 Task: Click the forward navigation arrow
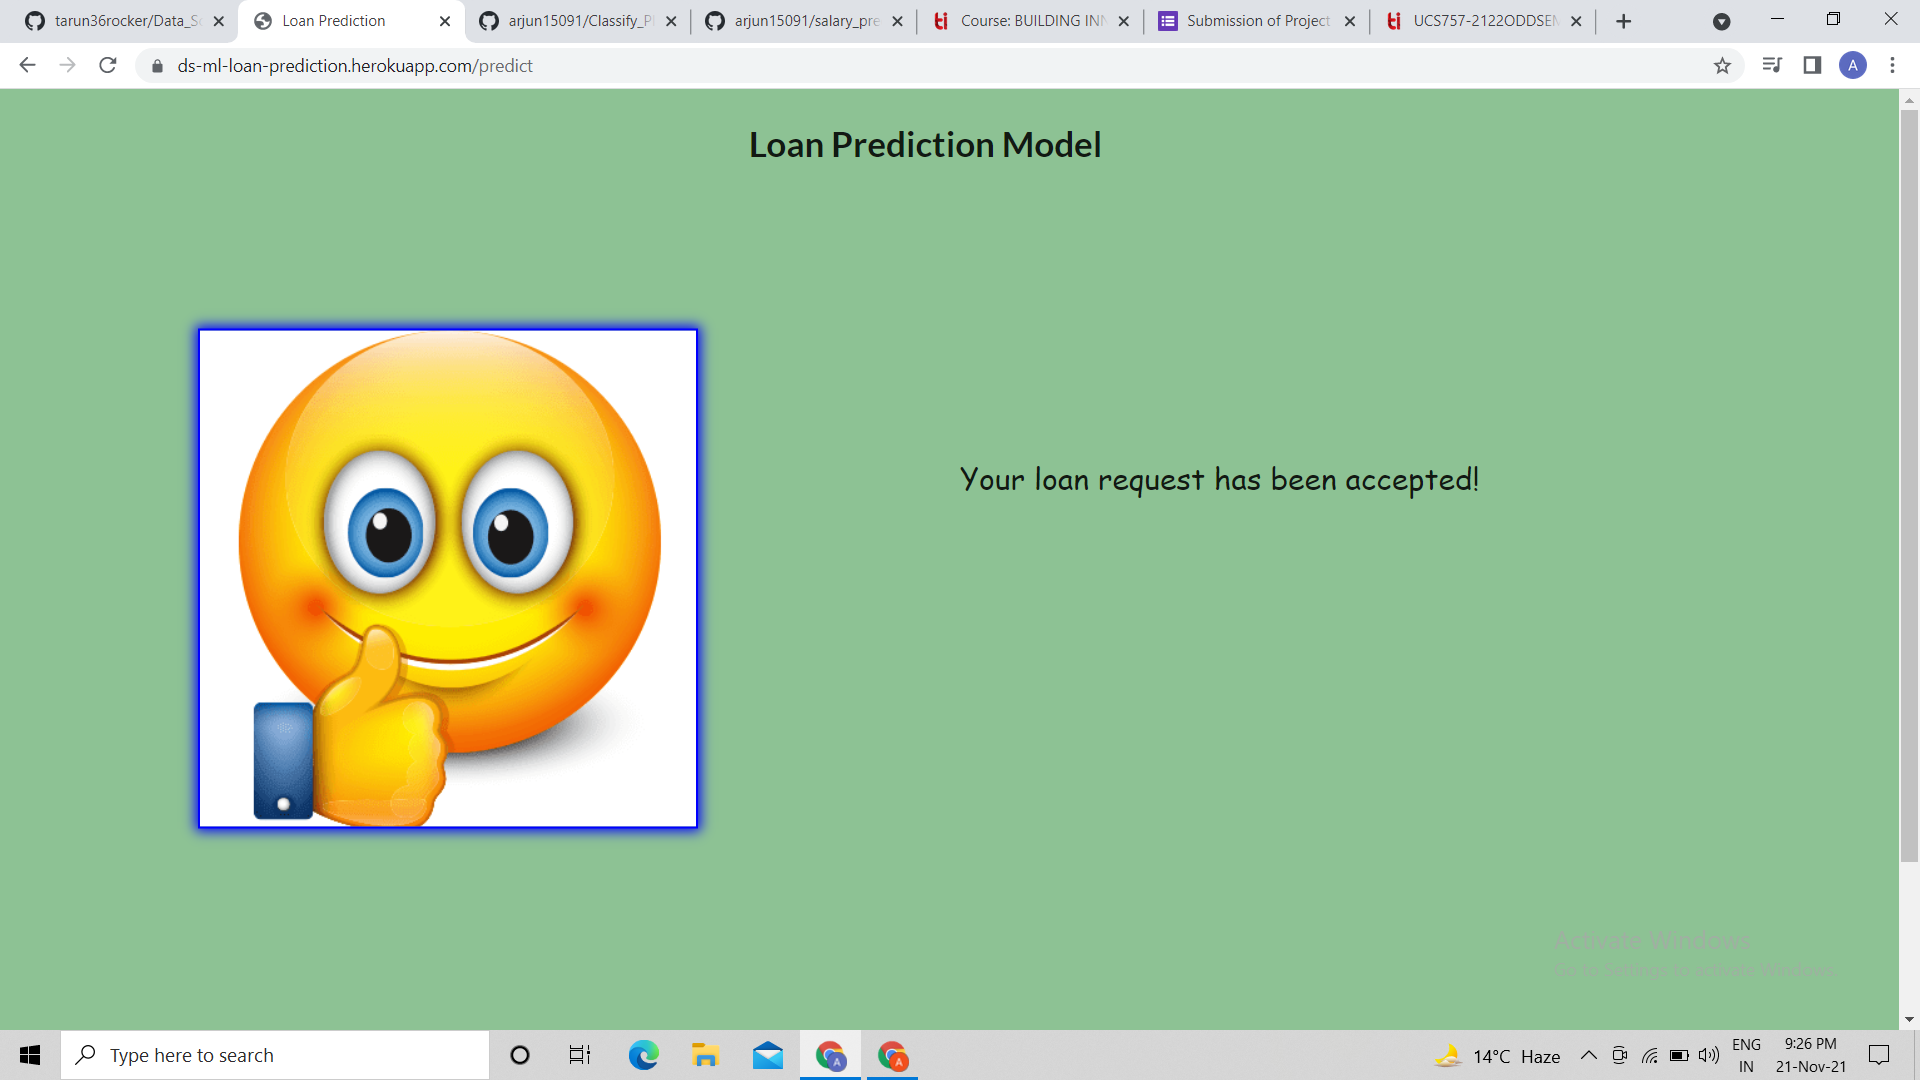[x=67, y=65]
